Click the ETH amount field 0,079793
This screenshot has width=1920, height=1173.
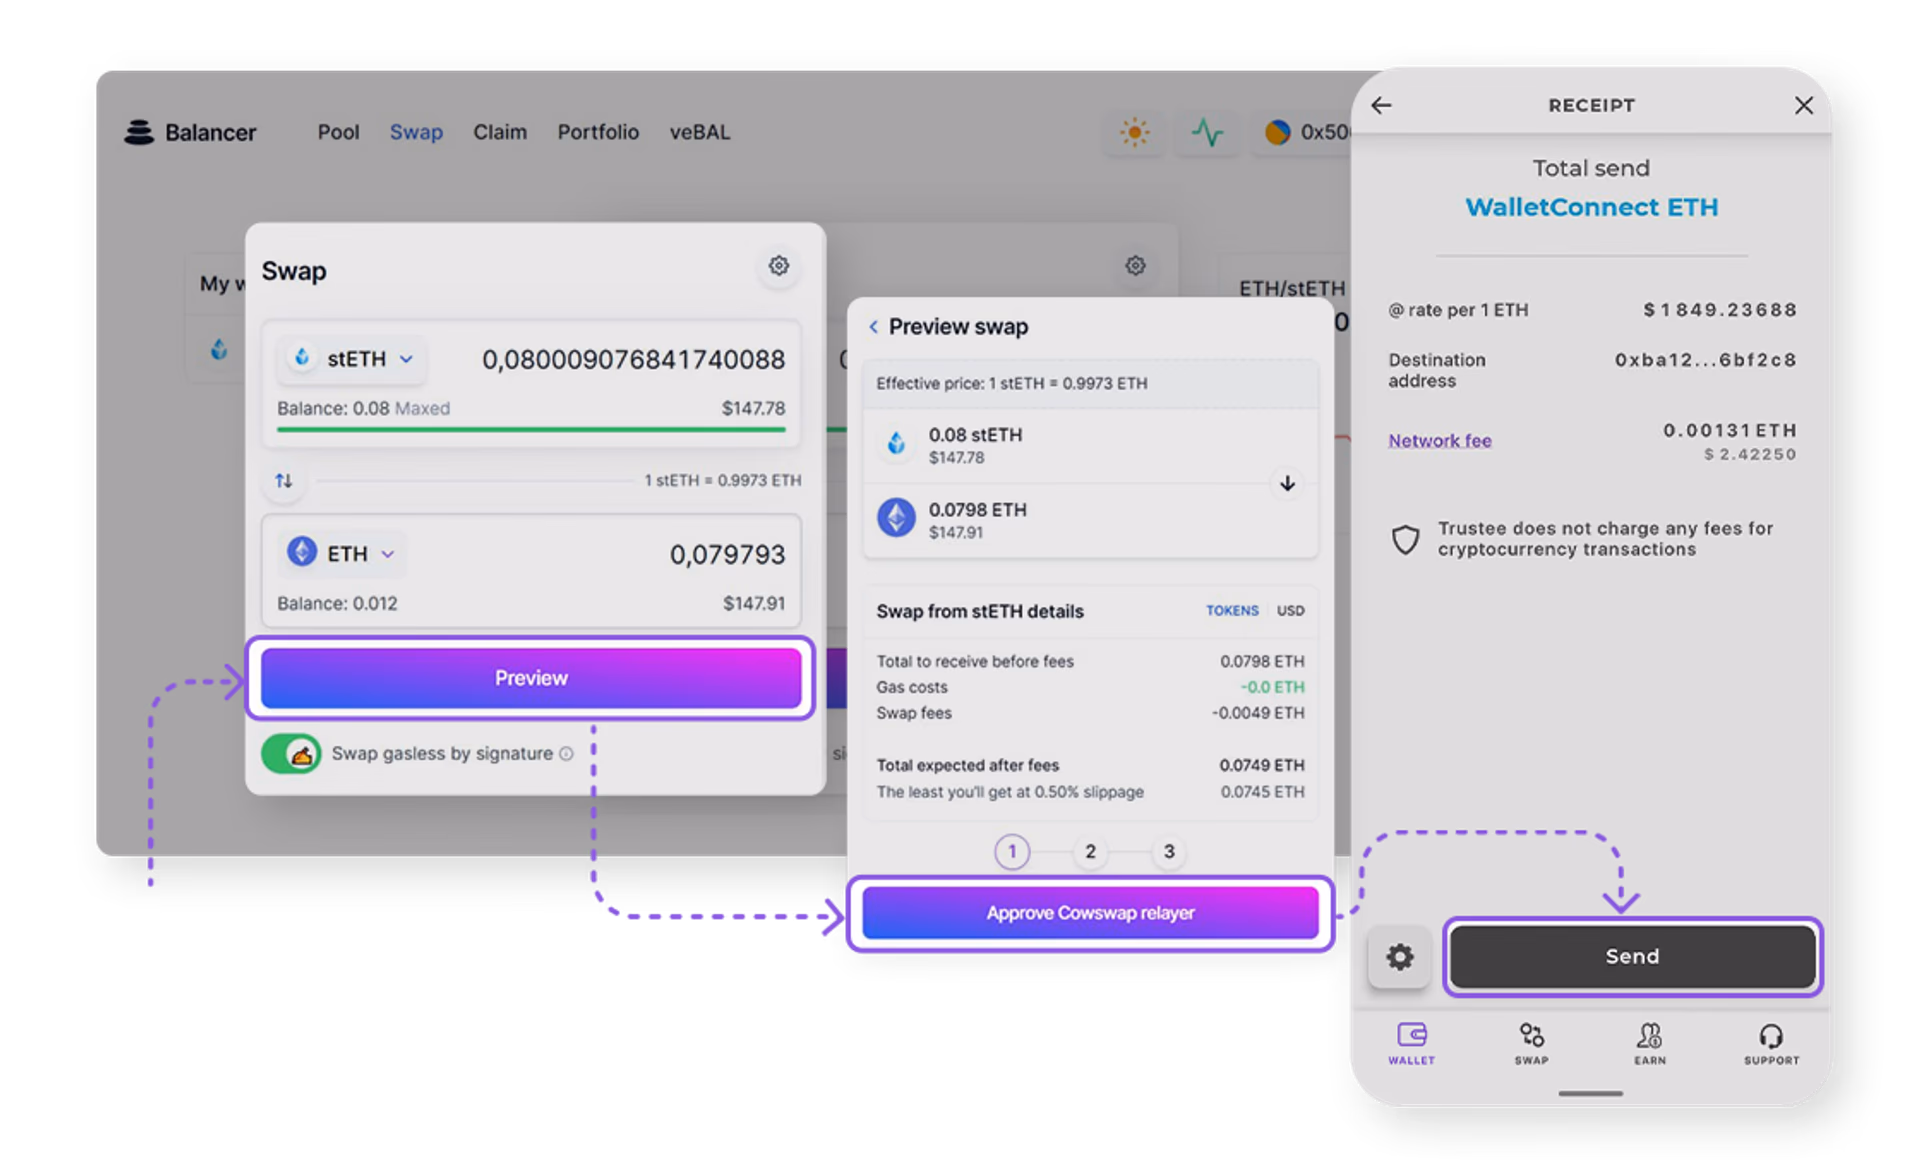727,555
